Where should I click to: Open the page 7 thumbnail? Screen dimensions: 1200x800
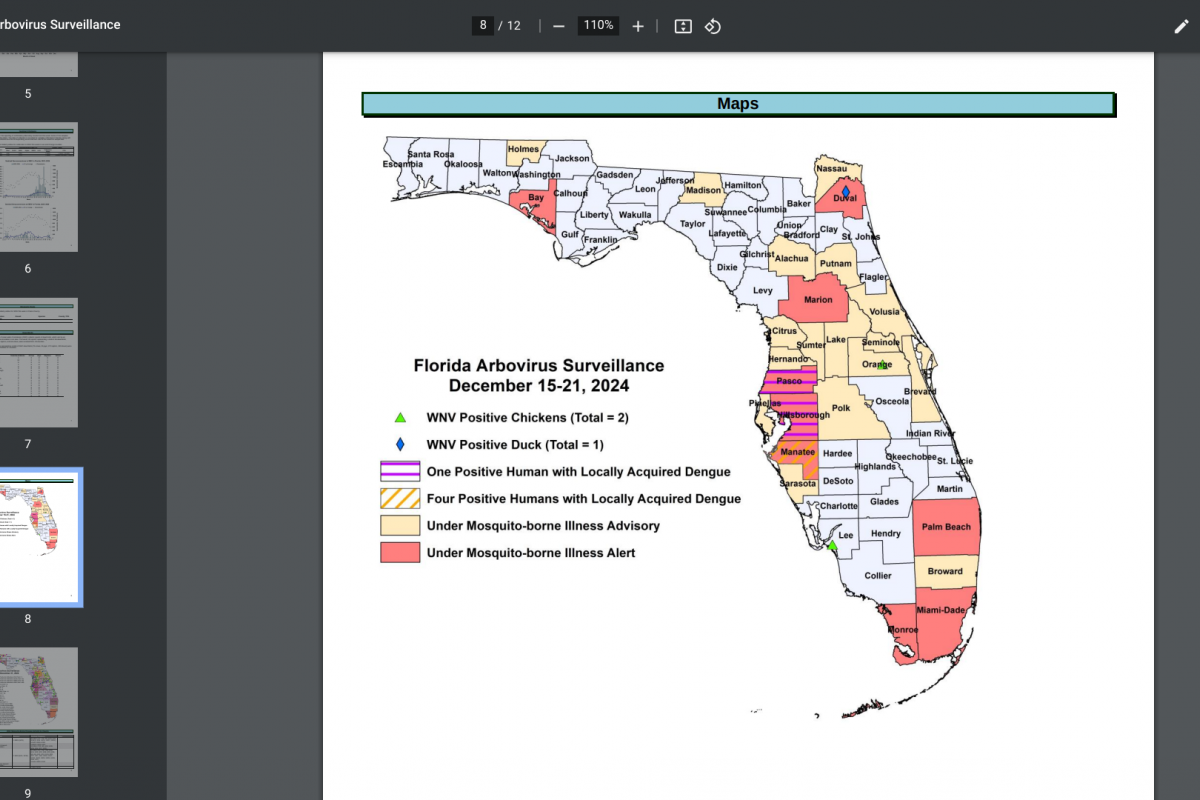click(38, 362)
